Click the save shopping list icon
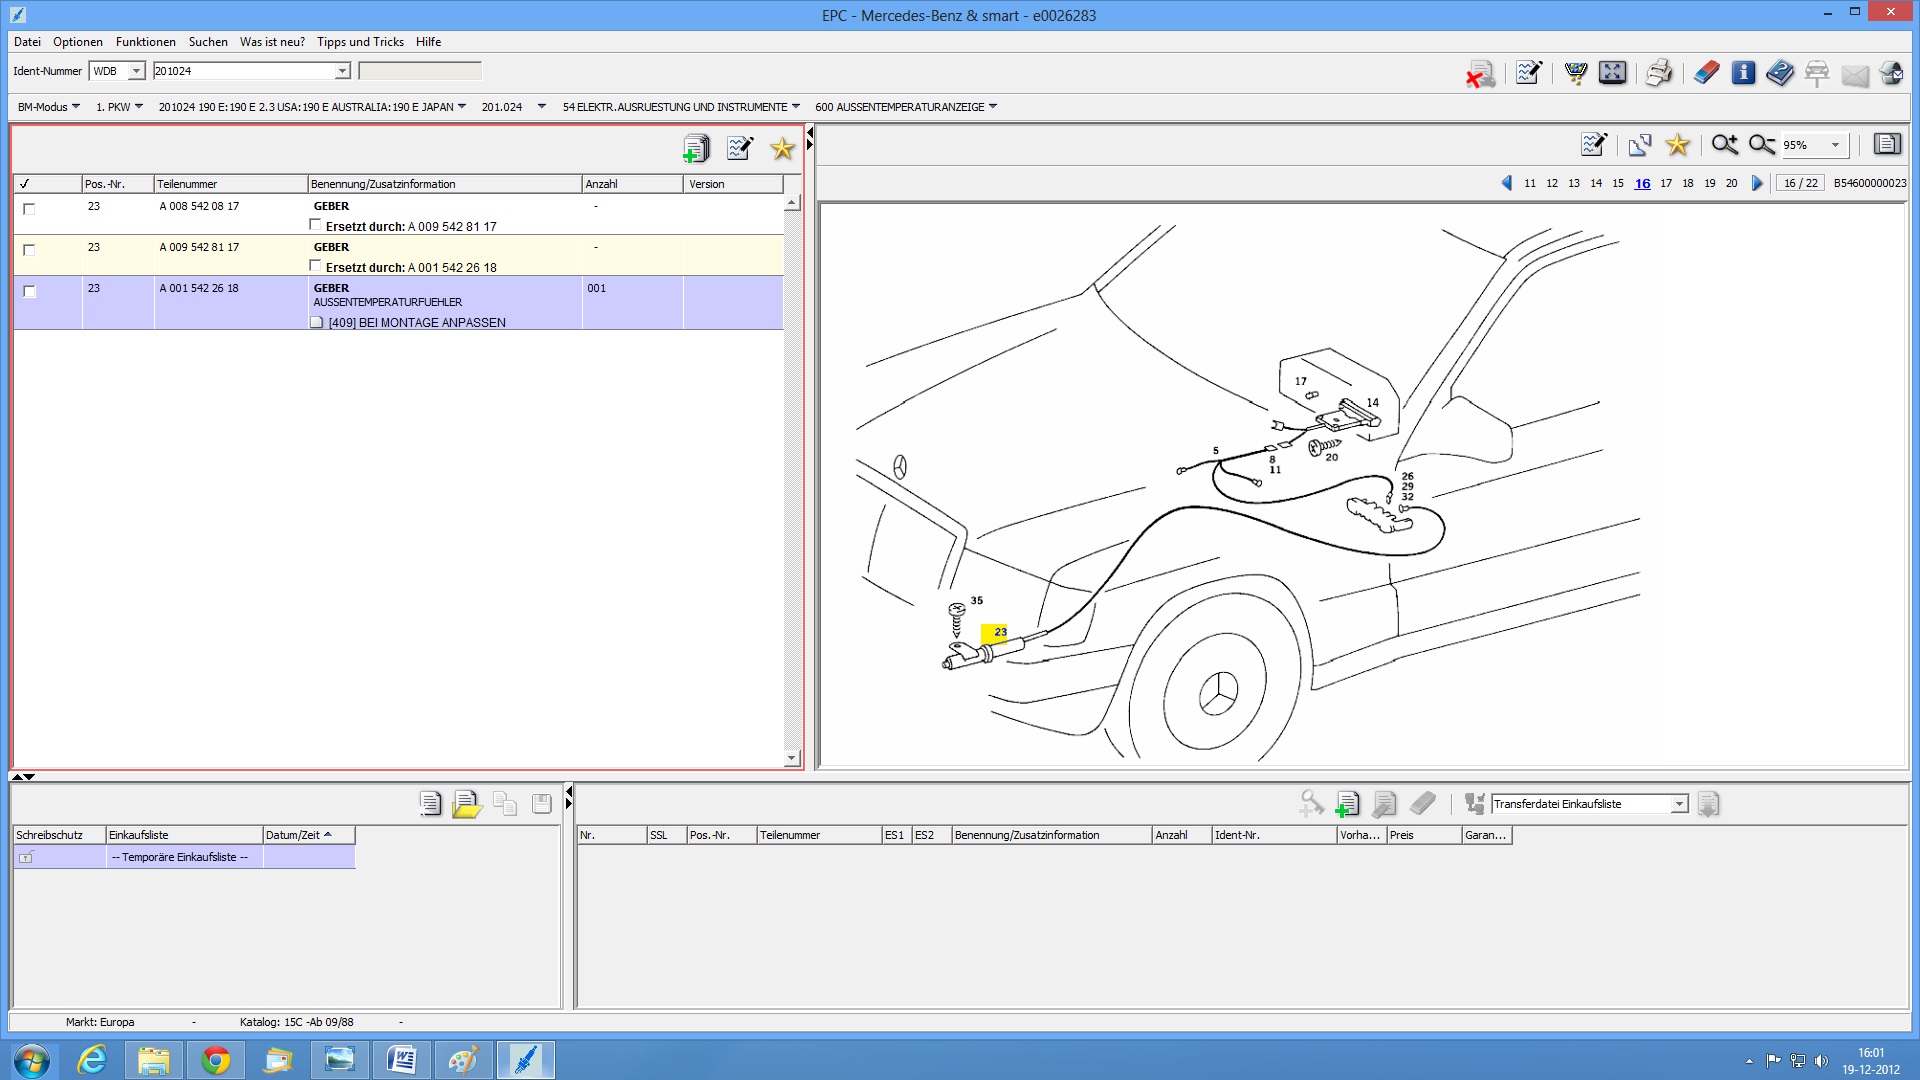 (x=542, y=803)
